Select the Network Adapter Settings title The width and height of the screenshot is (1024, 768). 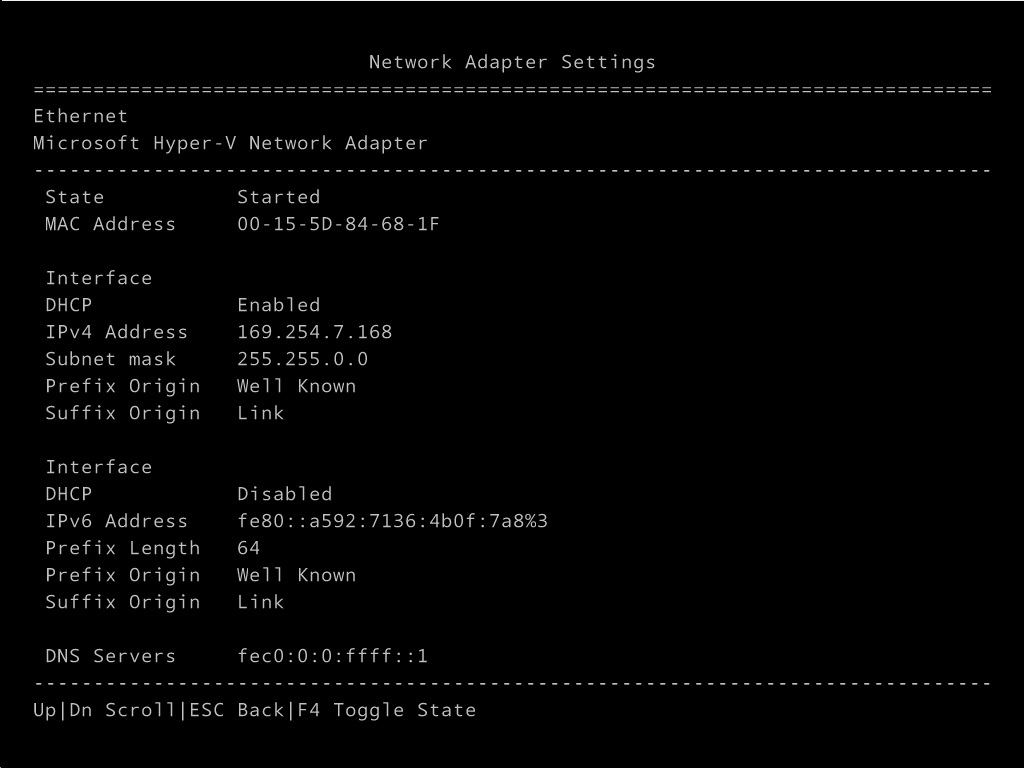click(x=512, y=62)
